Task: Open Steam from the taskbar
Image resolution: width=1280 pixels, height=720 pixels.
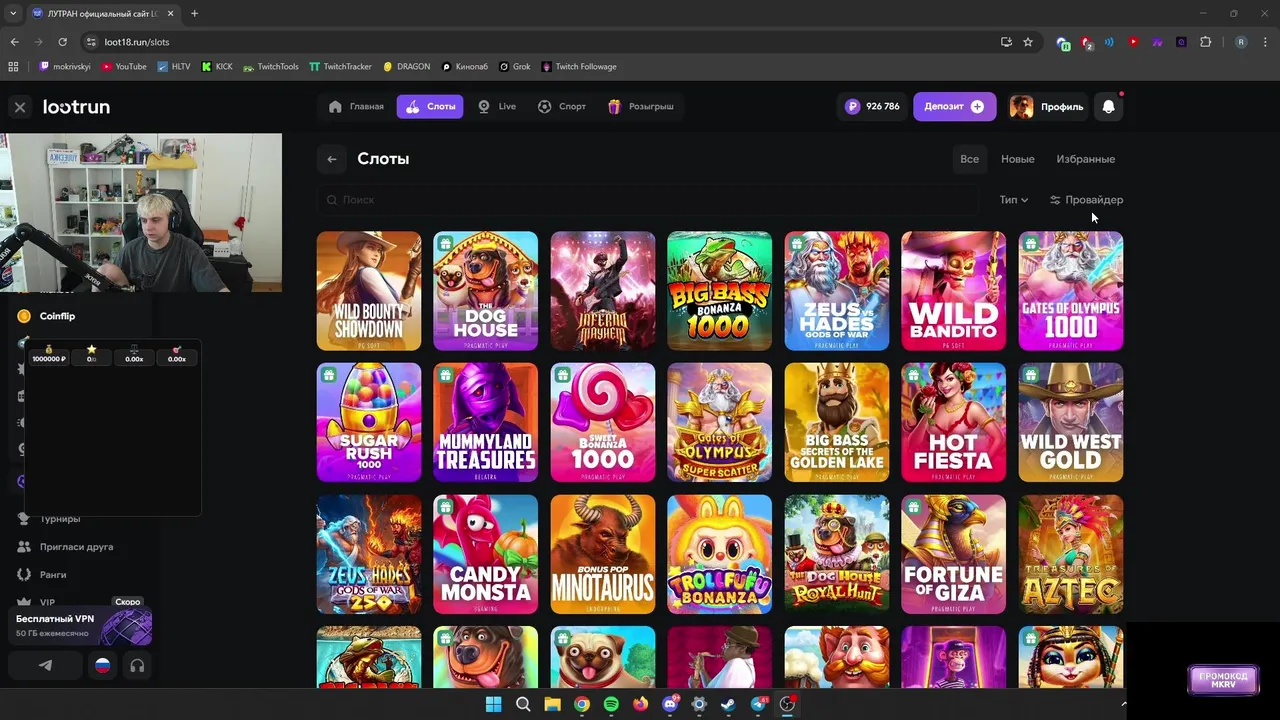Action: 728,704
